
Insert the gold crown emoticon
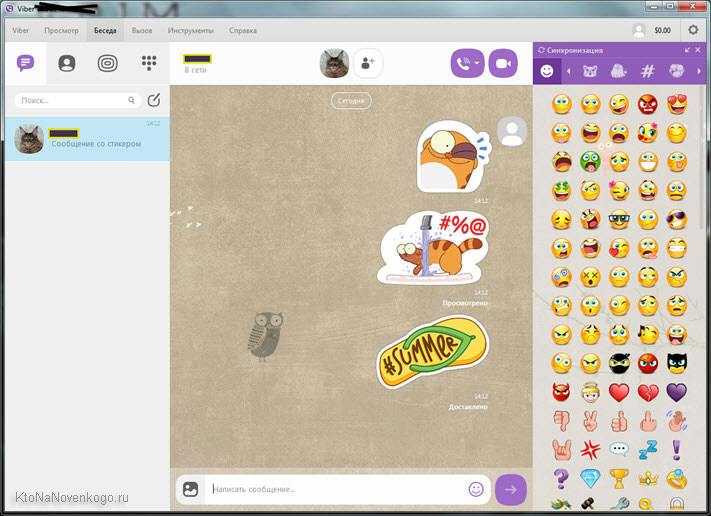point(648,478)
